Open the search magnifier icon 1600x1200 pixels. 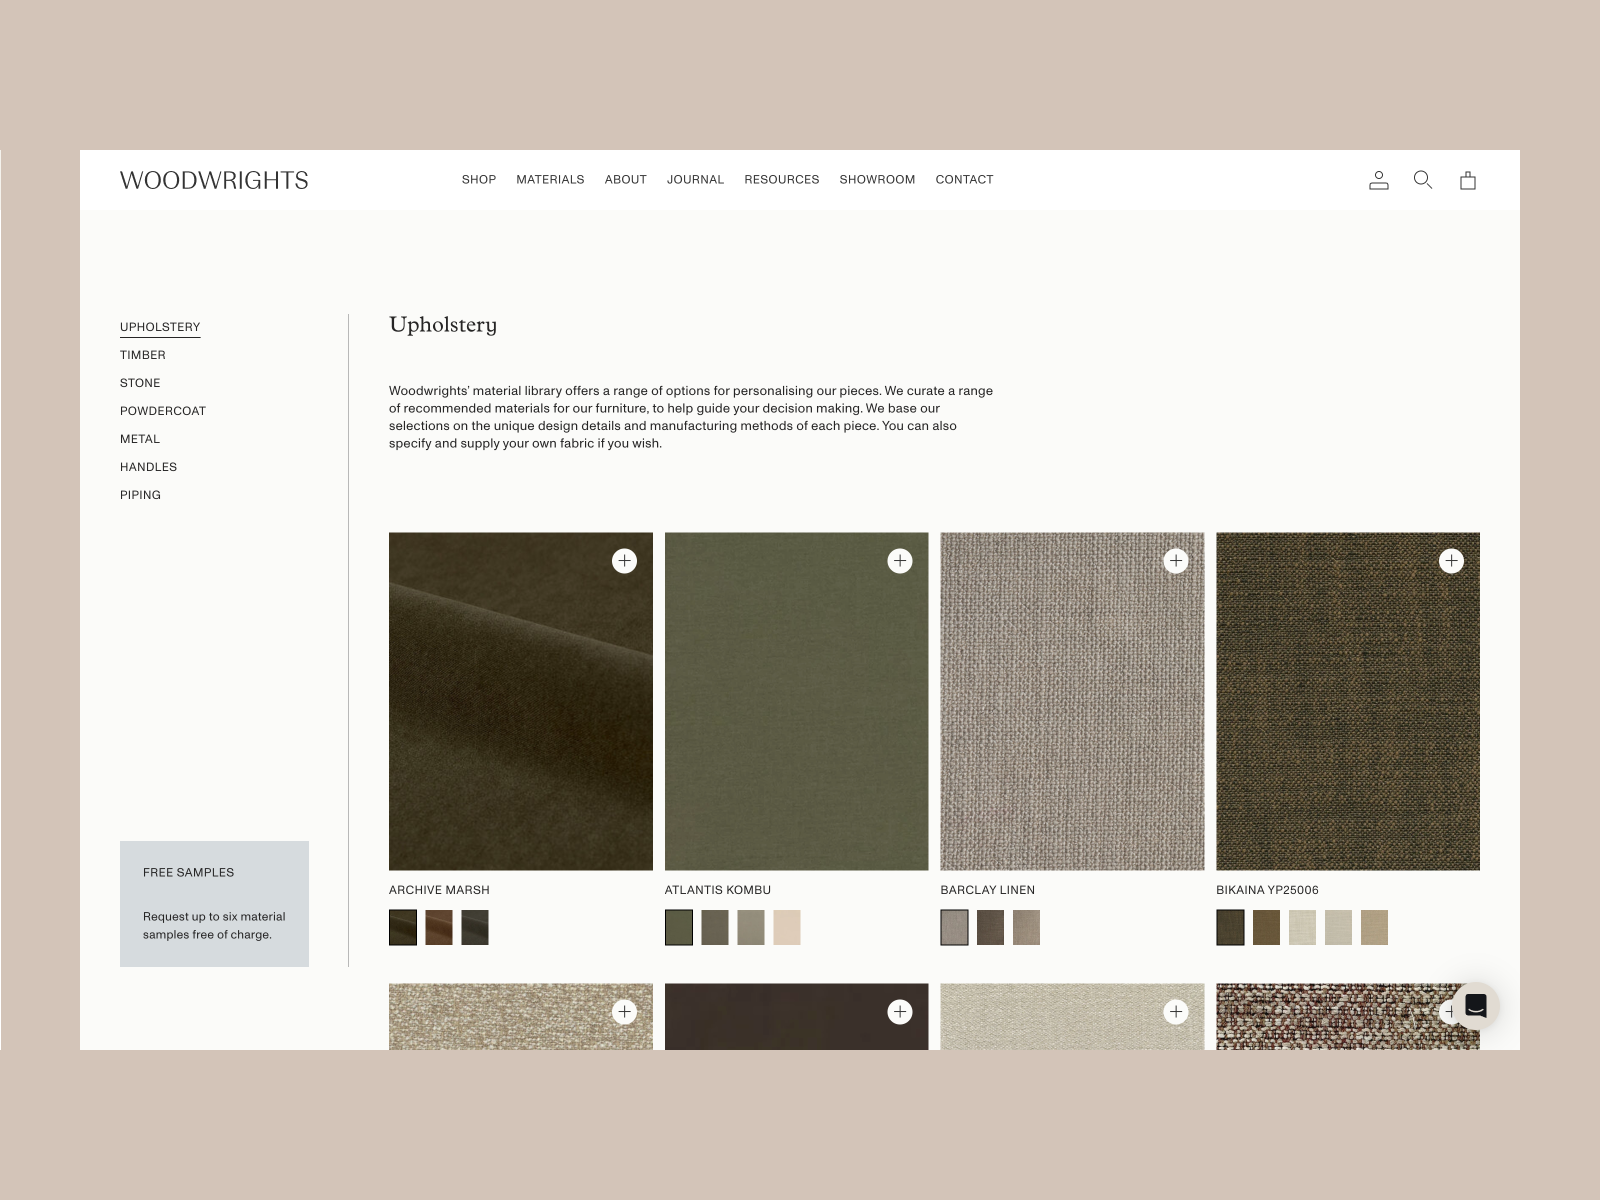pyautogui.click(x=1423, y=180)
